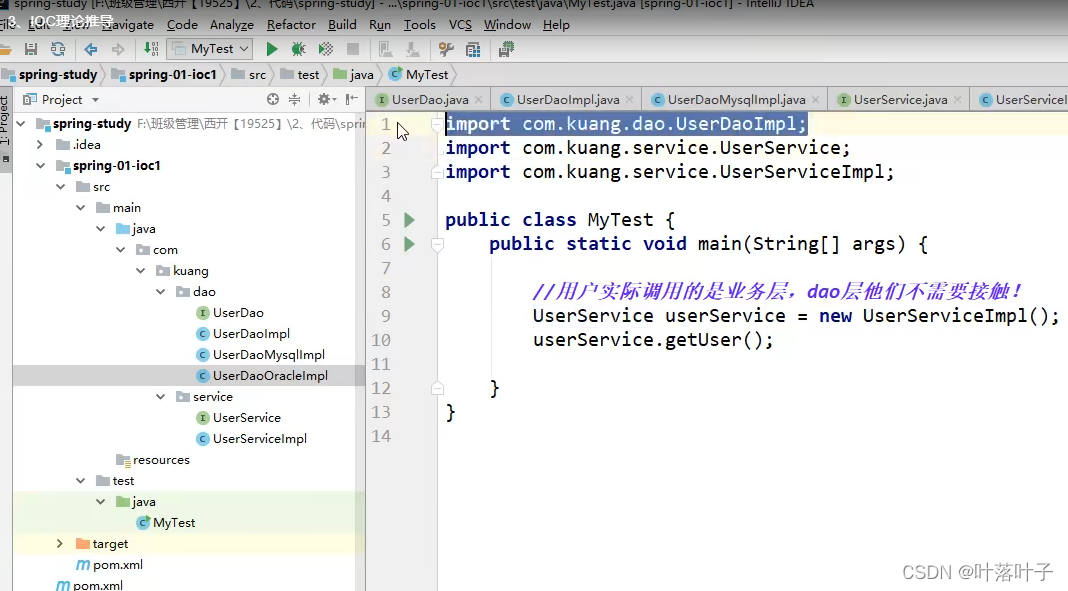Close the UserDao.java tab
This screenshot has height=591, width=1068.
tap(479, 100)
